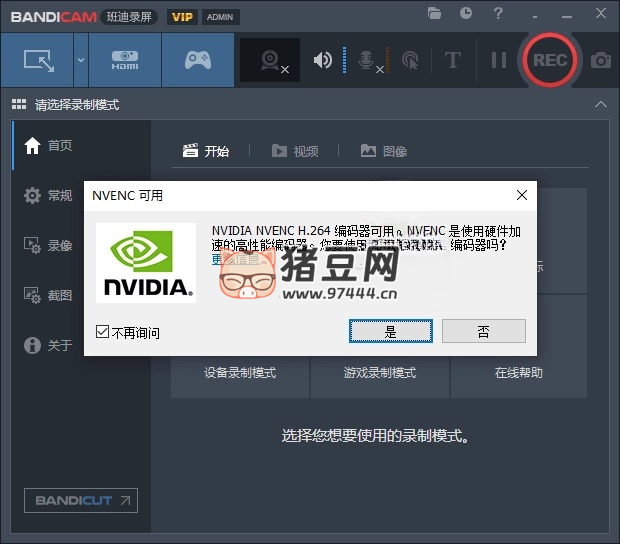The image size is (620, 544).
Task: Open the help question mark icon
Action: [498, 14]
